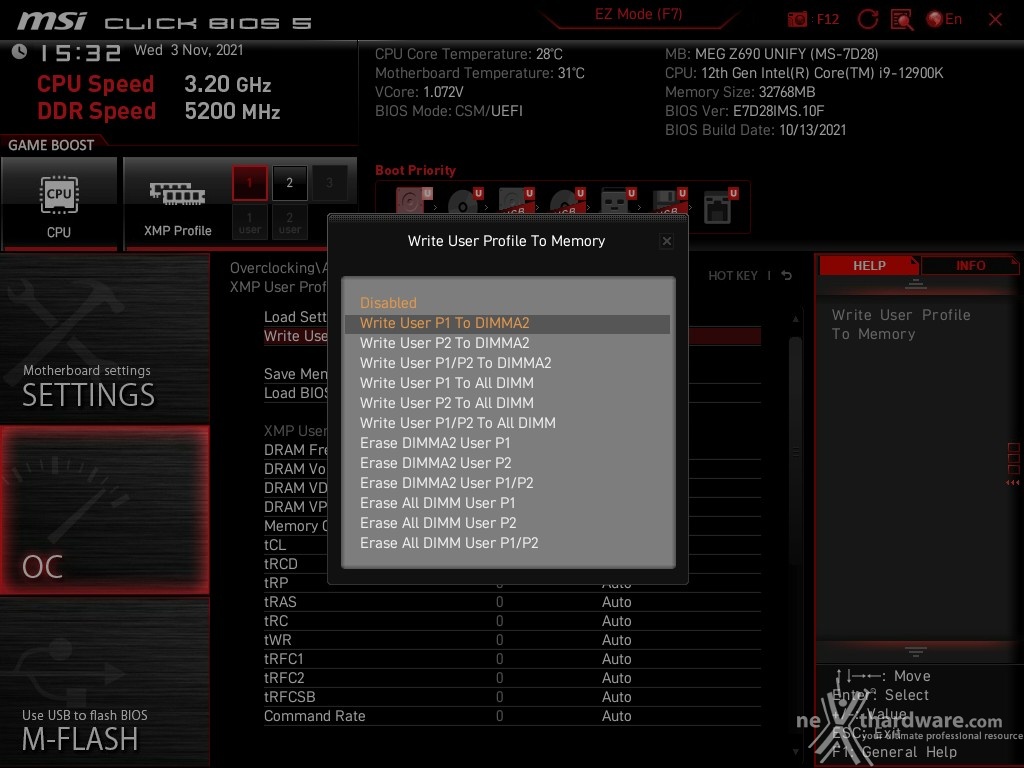The height and width of the screenshot is (768, 1024).
Task: Open the M-FLASH BIOS flashing section
Action: click(x=104, y=683)
